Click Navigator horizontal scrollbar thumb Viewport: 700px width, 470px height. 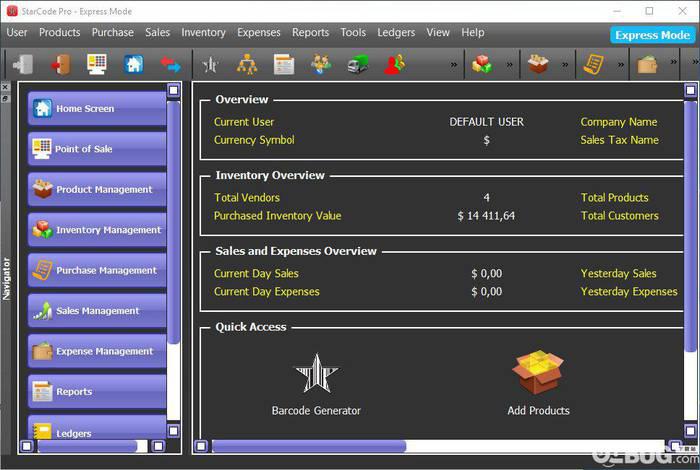pos(88,446)
